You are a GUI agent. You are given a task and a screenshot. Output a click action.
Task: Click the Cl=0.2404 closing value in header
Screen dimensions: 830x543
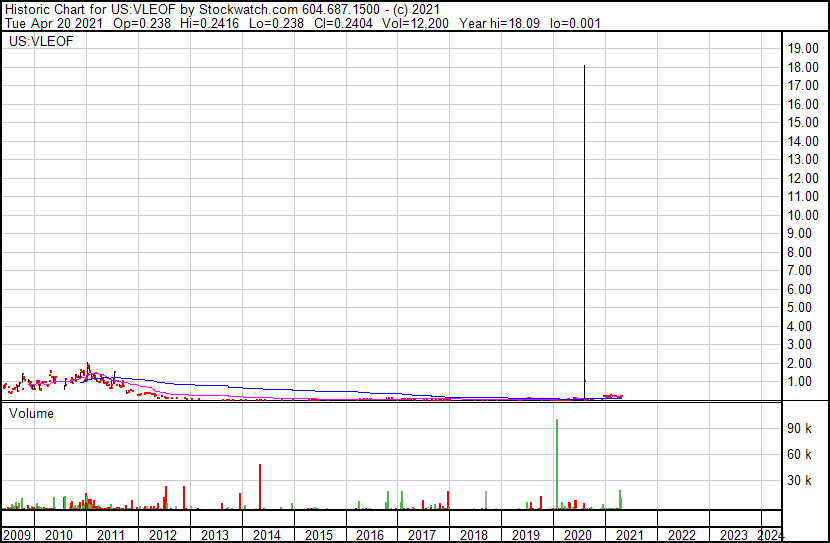click(x=343, y=23)
